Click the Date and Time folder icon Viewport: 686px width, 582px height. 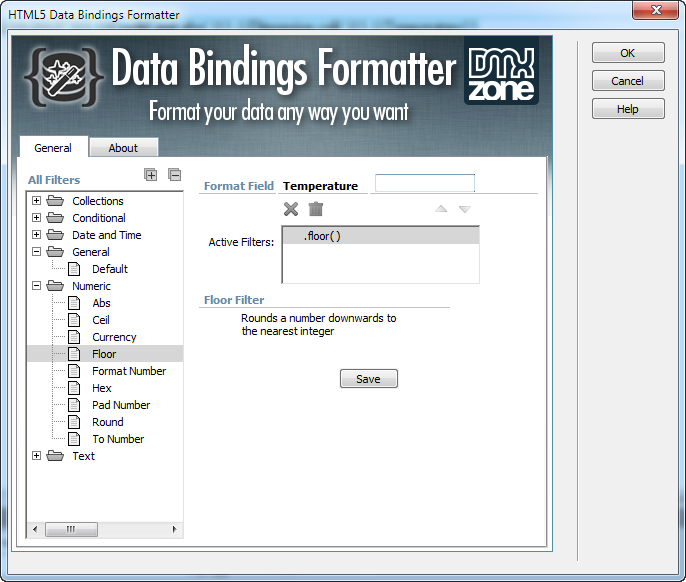tap(55, 235)
